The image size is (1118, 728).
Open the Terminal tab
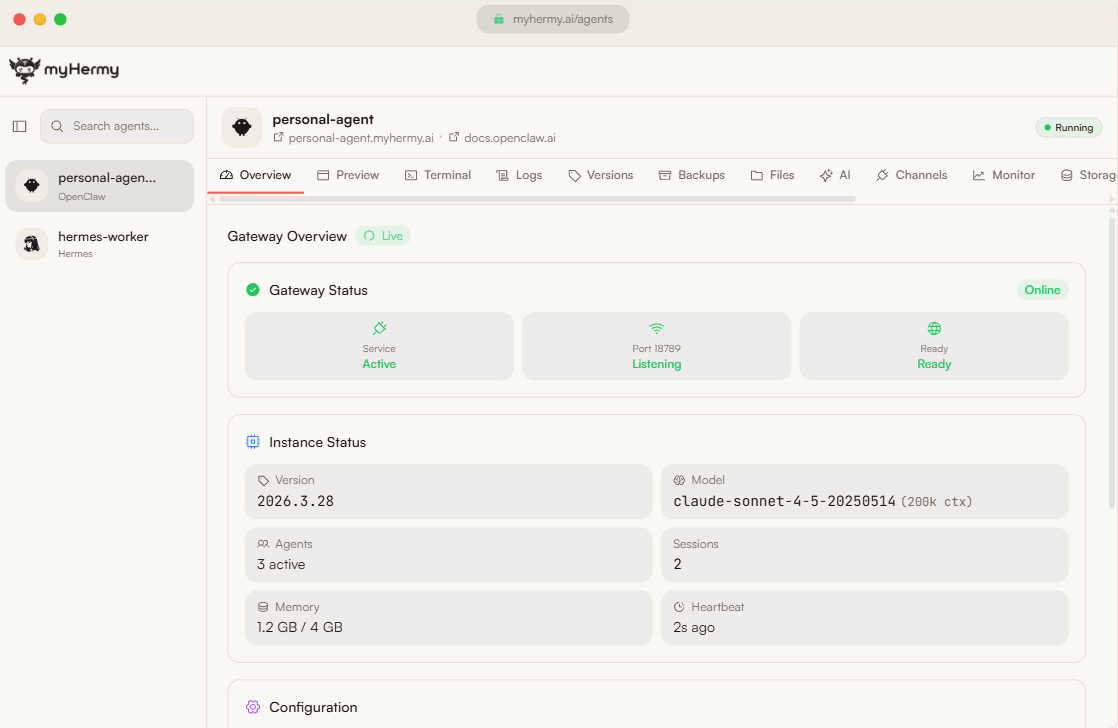coord(438,175)
